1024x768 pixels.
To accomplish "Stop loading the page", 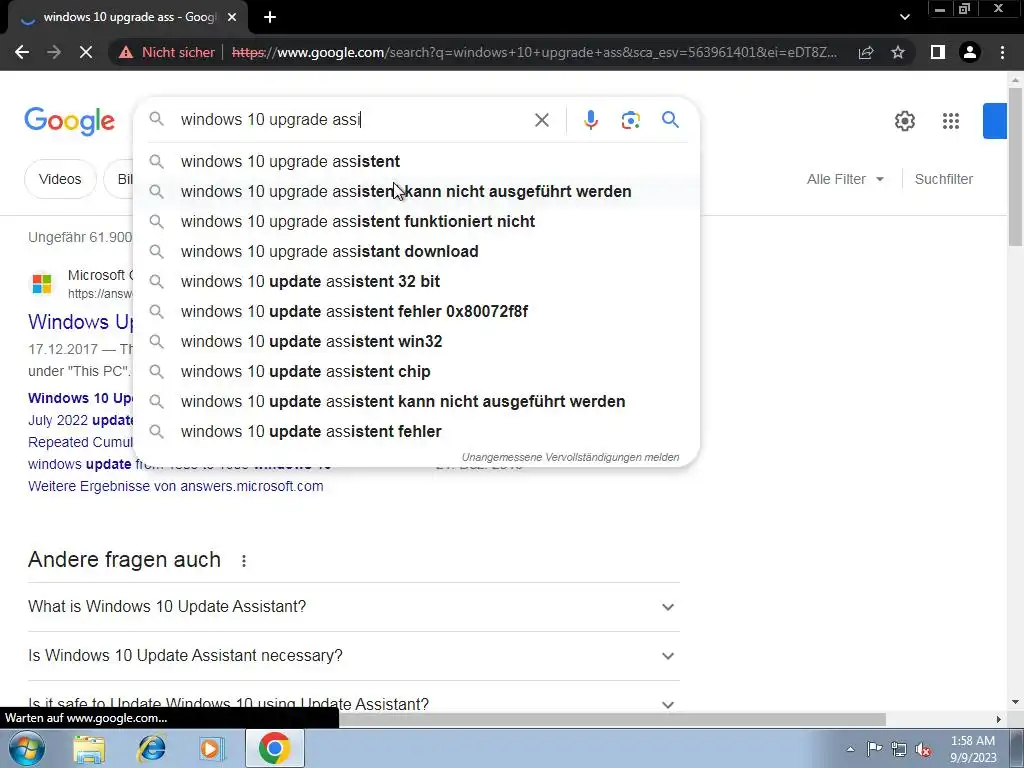I will point(86,52).
